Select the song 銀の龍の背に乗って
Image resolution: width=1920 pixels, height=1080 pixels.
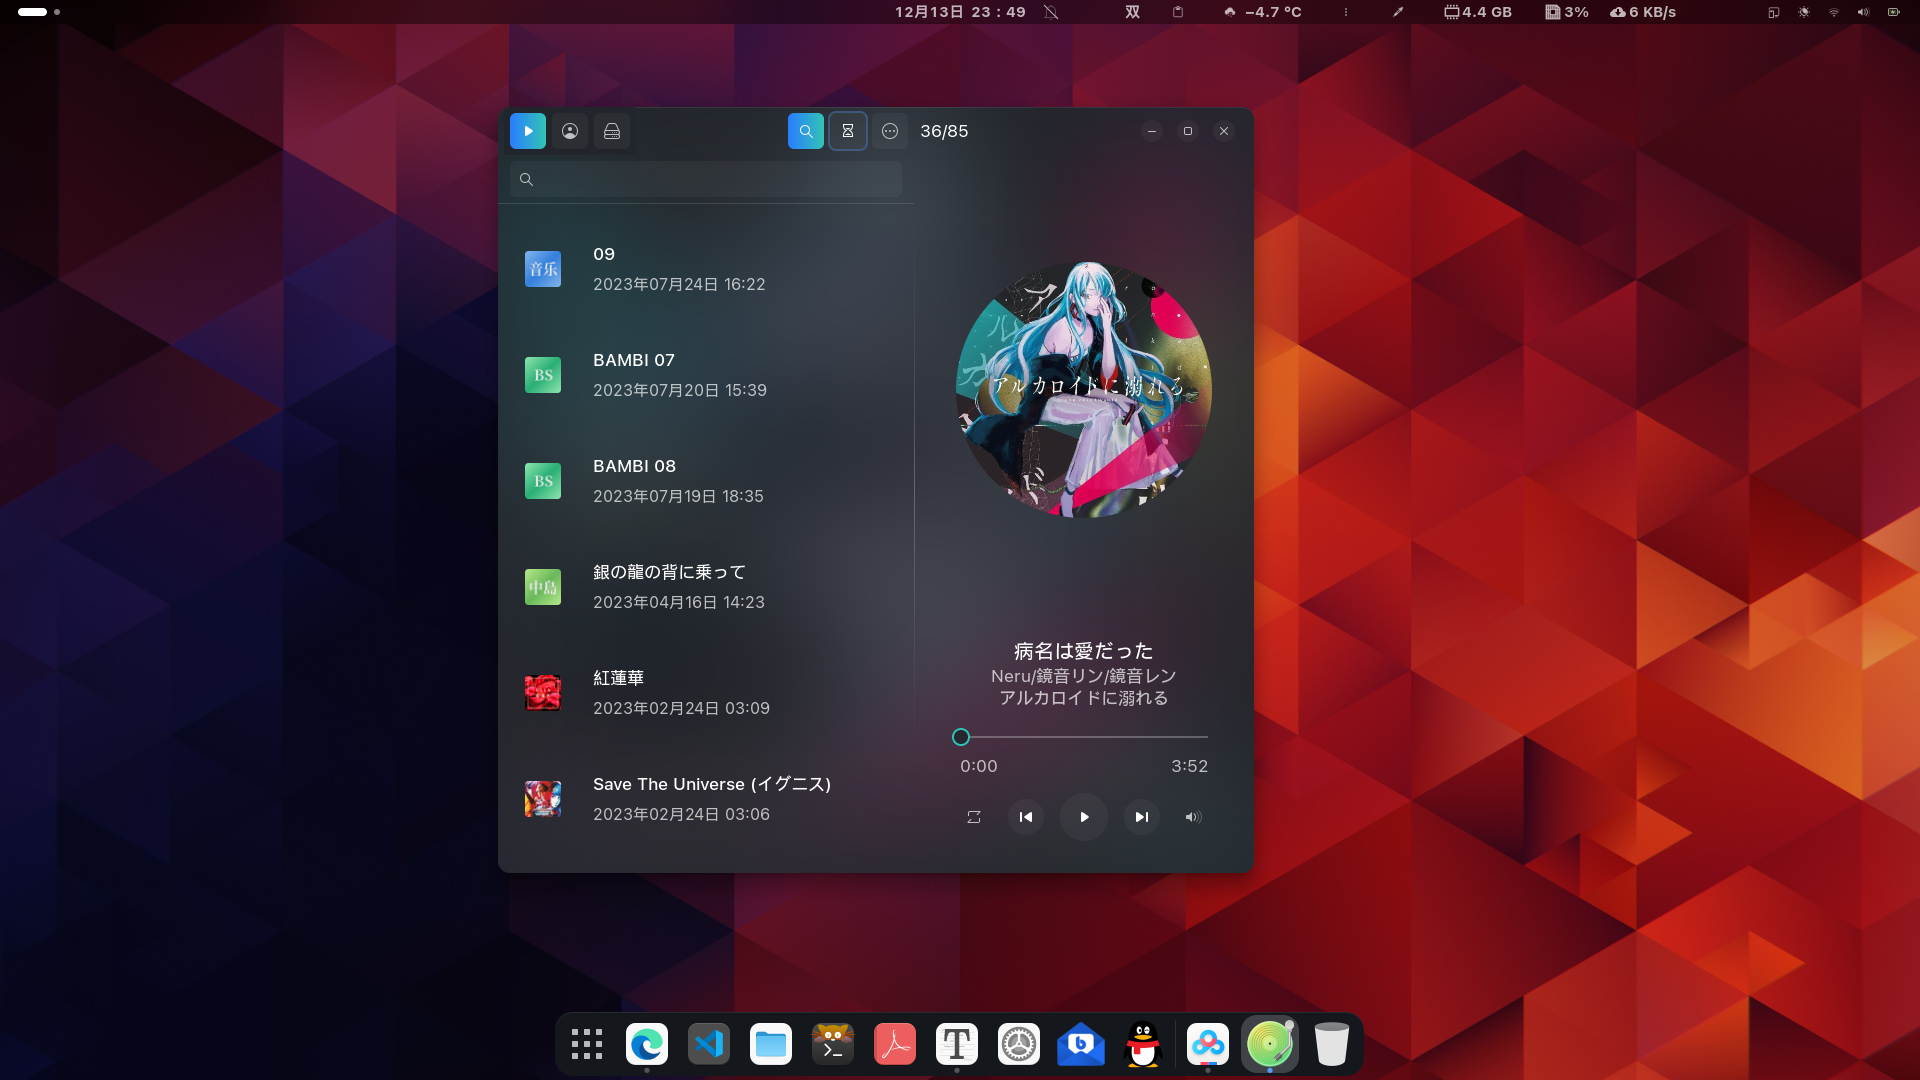pos(667,586)
